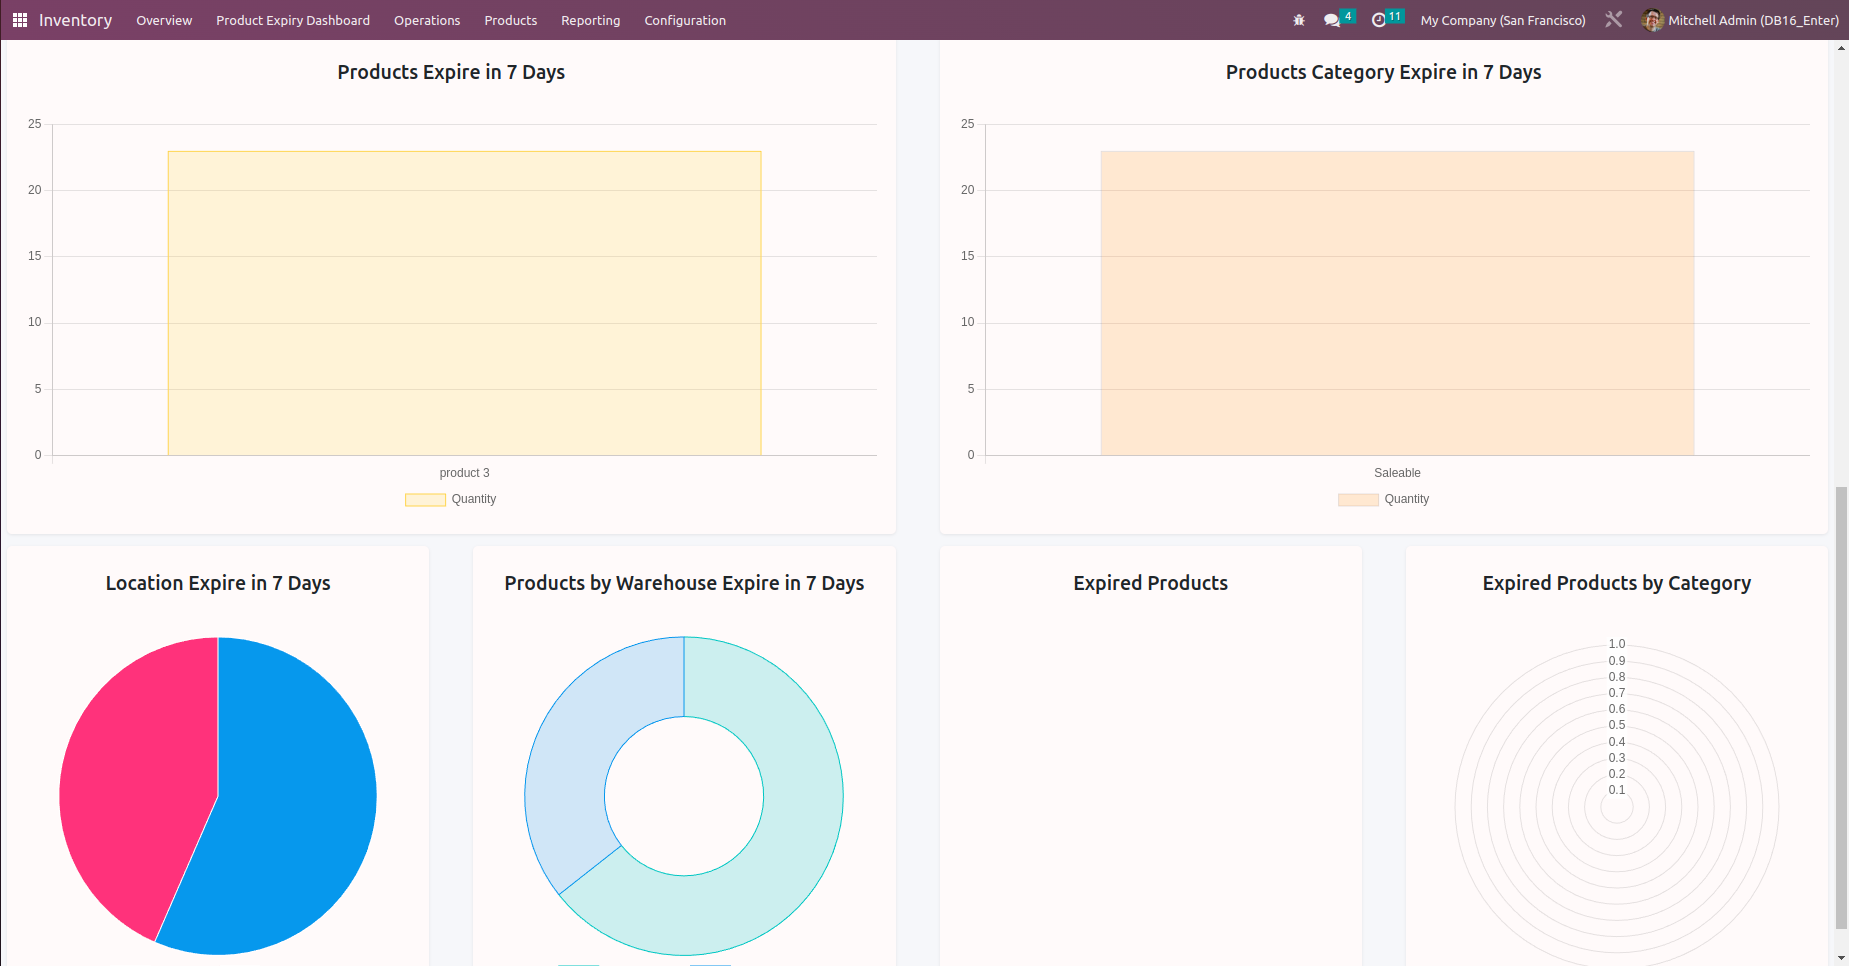Click the Inventory app title

(x=75, y=20)
